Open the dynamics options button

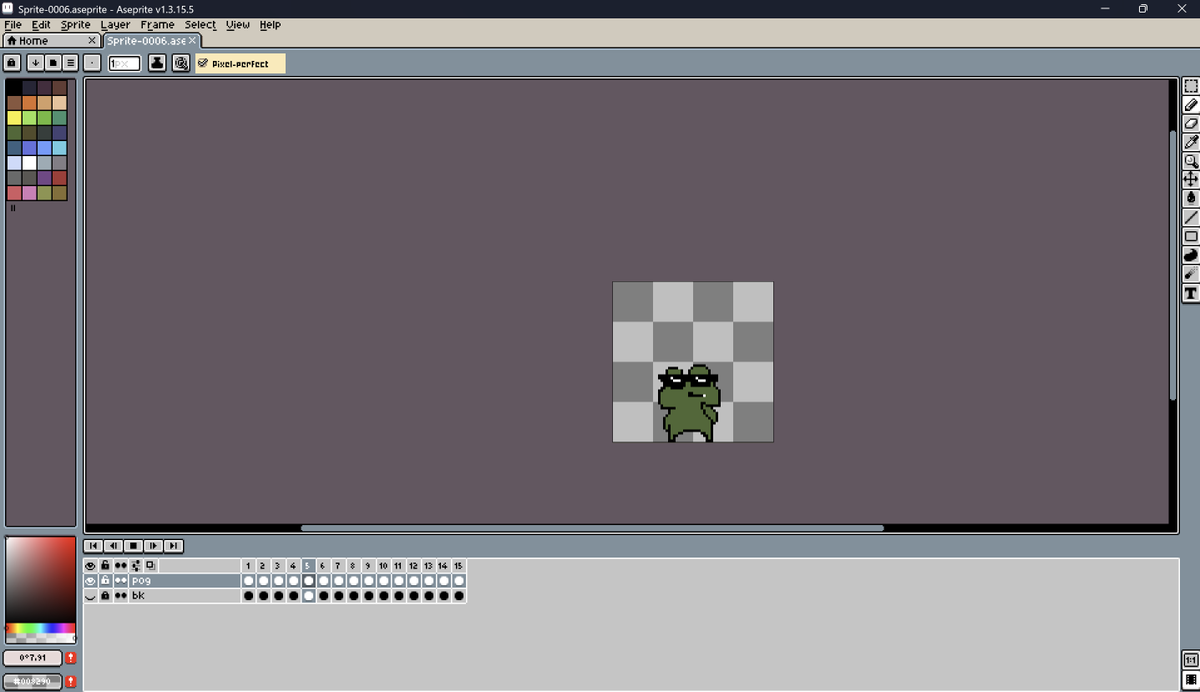180,63
